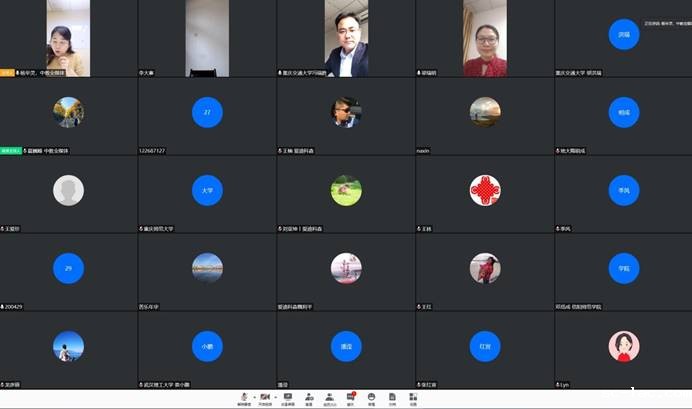Select man in suit video tile
The image size is (692, 409).
346,38
